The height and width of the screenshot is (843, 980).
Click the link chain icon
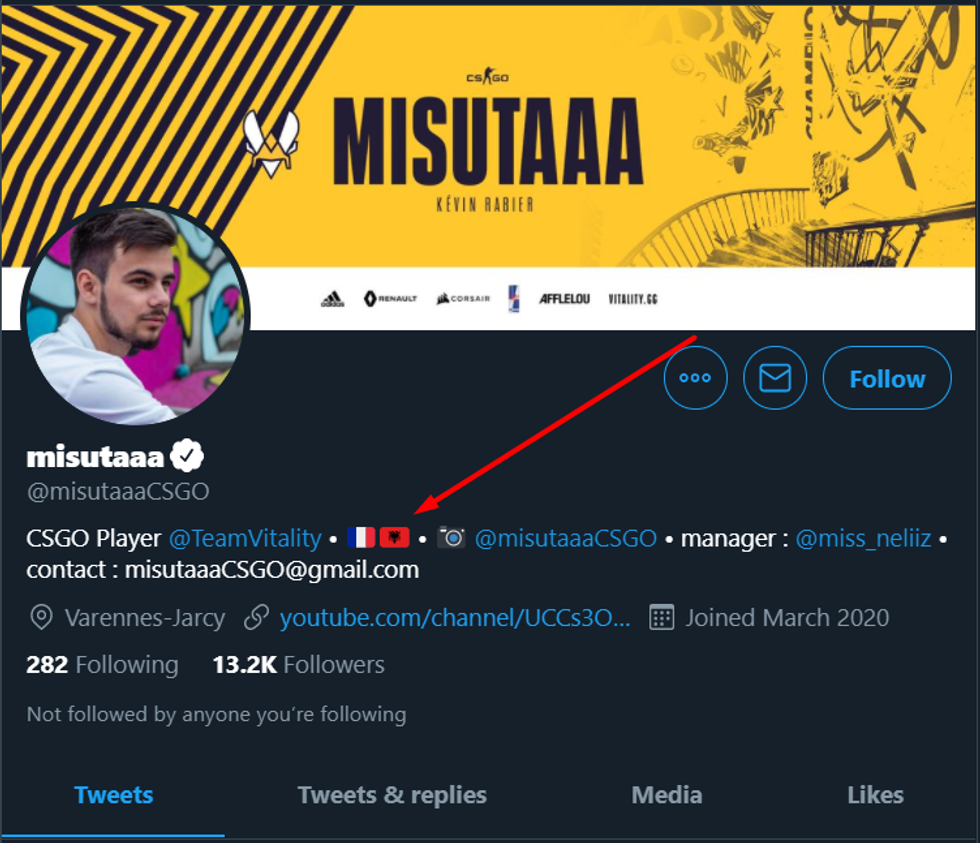tap(257, 618)
